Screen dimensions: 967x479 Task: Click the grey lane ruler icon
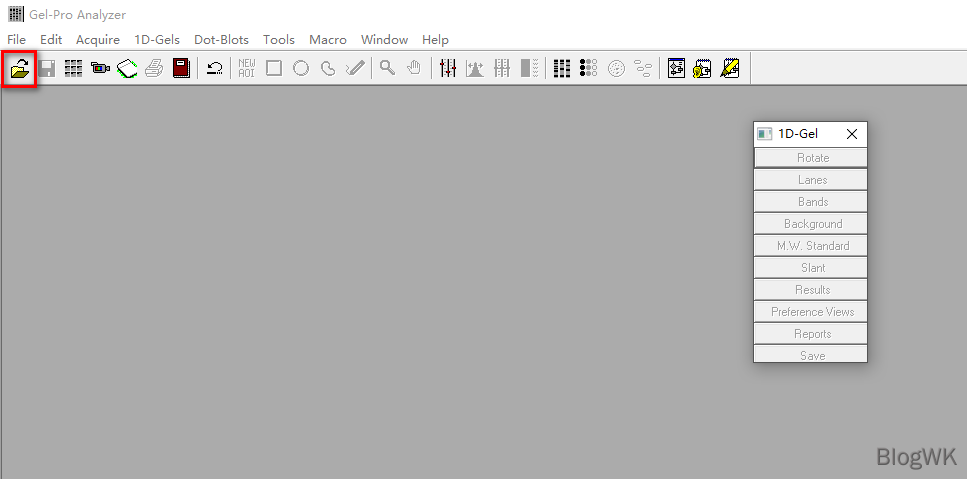tap(529, 68)
